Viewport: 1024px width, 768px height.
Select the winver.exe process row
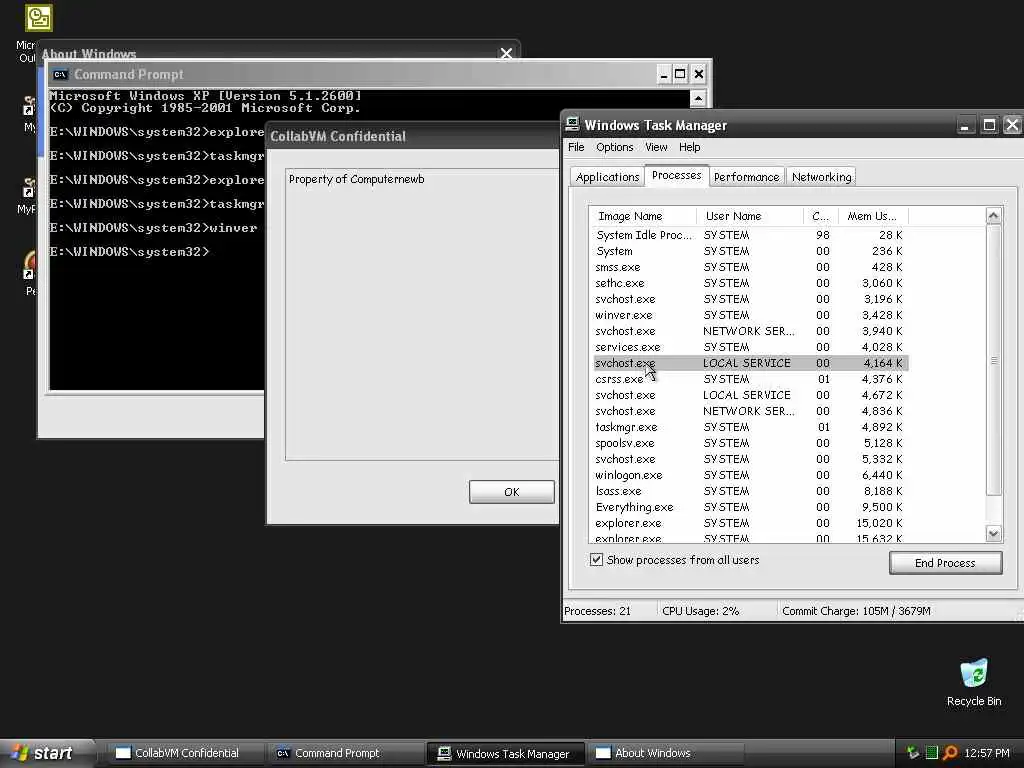[x=749, y=315]
